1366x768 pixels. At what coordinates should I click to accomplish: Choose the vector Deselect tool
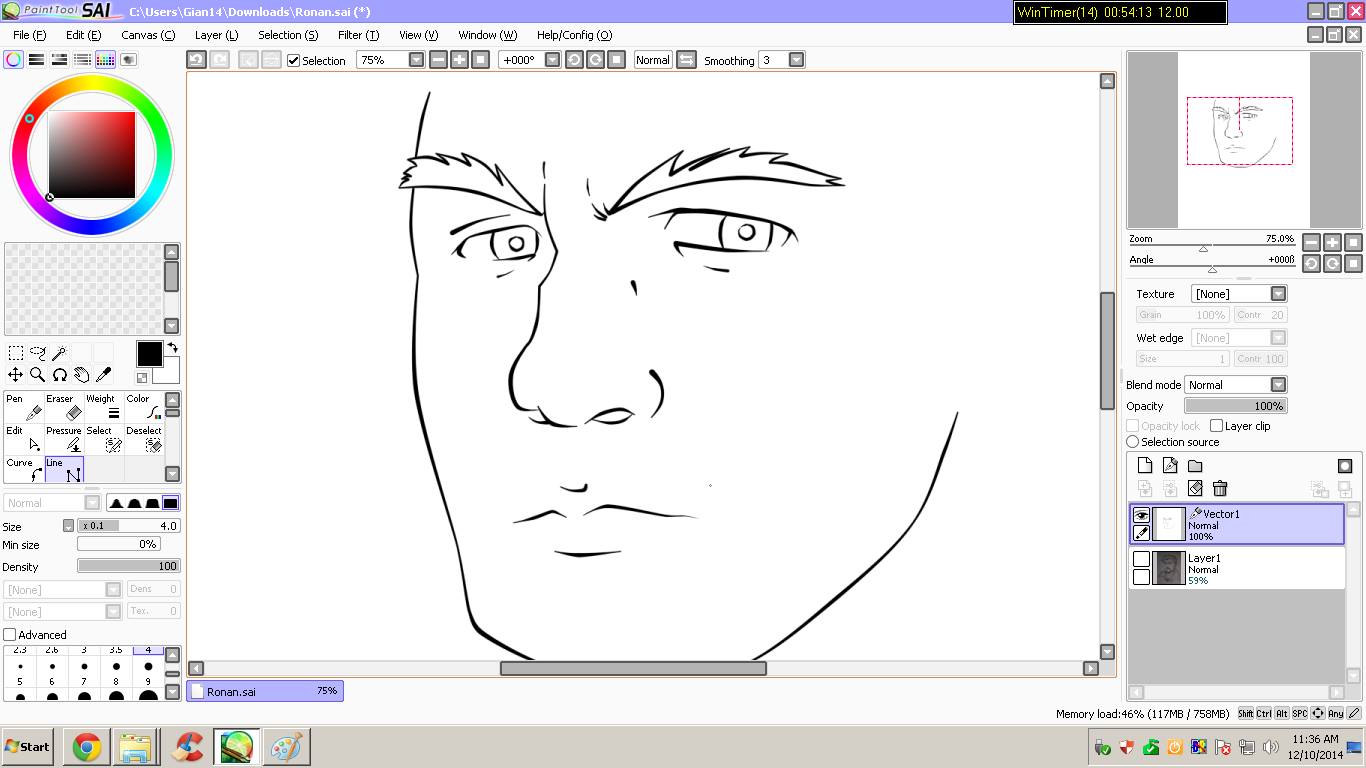[144, 439]
